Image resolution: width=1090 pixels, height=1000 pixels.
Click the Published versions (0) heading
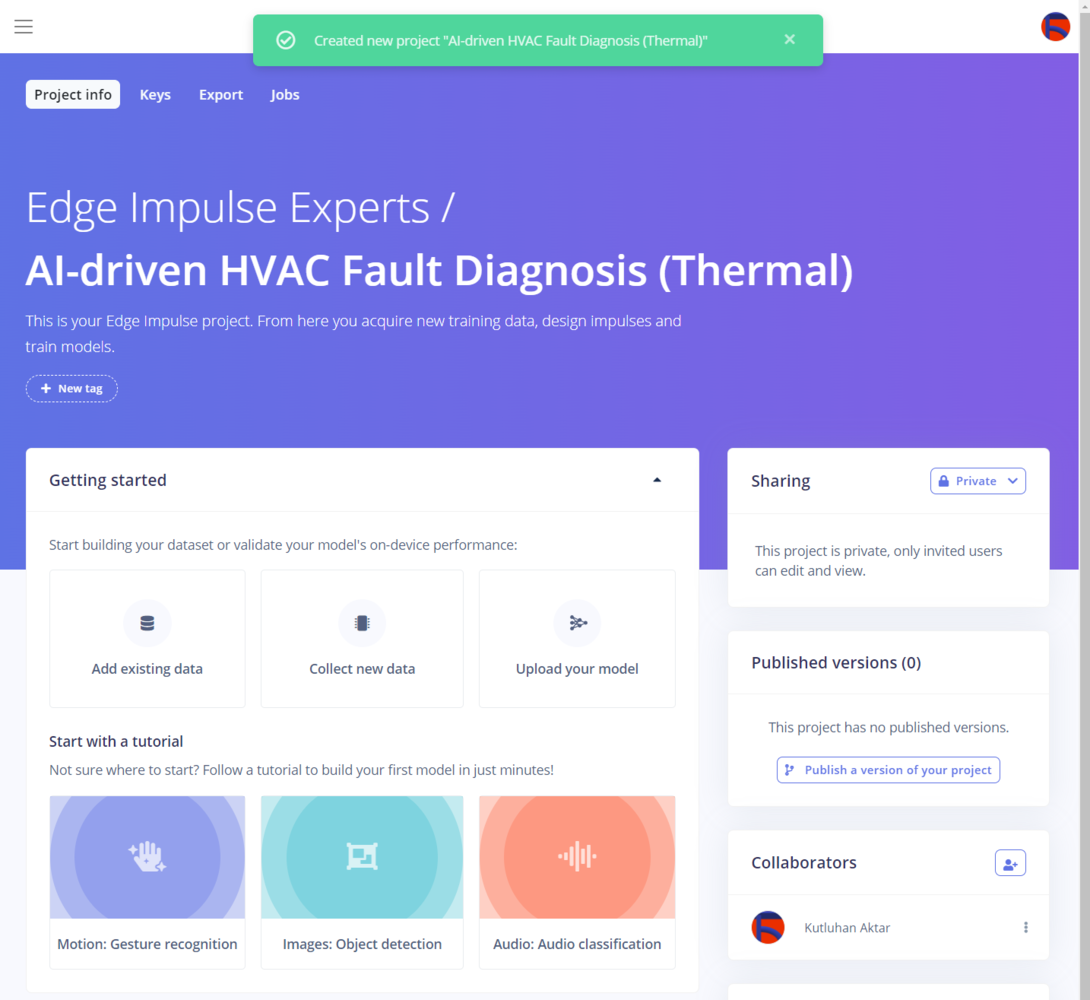click(x=836, y=663)
